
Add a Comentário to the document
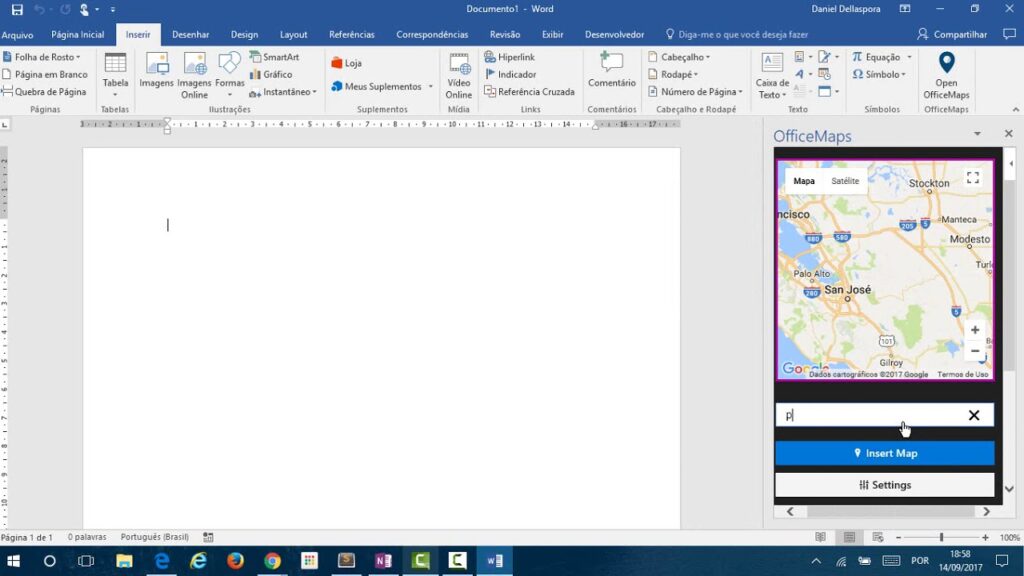[611, 71]
